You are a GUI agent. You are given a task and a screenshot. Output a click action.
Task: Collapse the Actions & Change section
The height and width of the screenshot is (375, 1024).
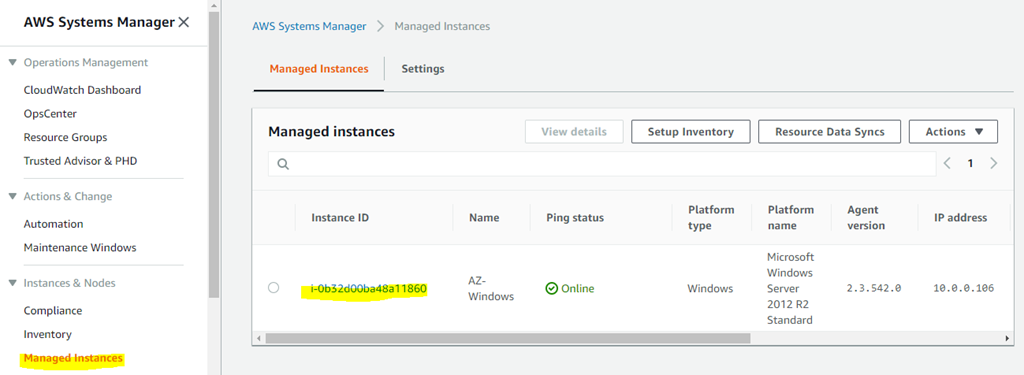[x=12, y=197]
